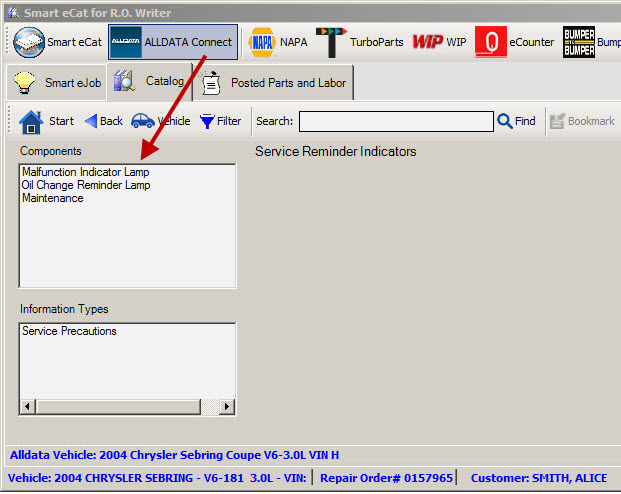The image size is (621, 494).
Task: Open Smart eCat catalog provider
Action: 58,42
